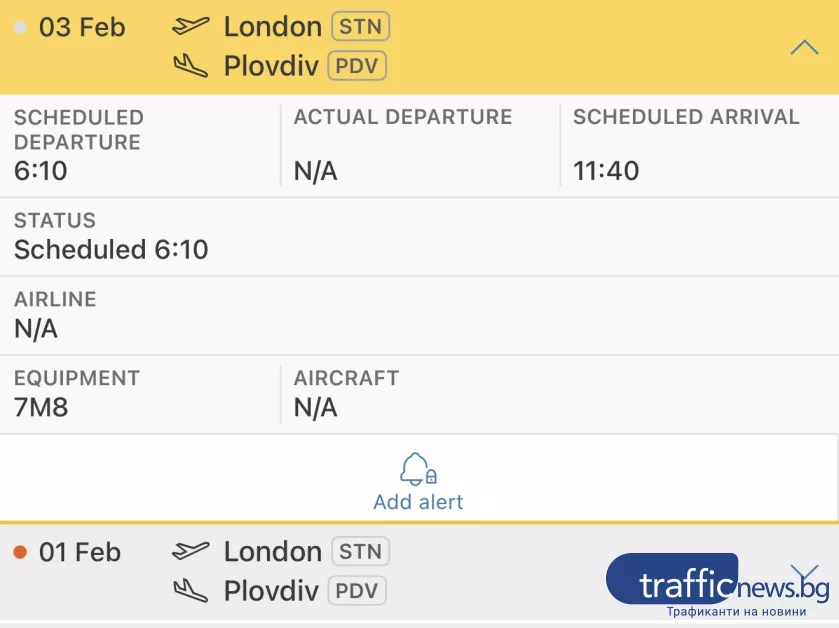Click the takeoff plane icon in 03 Feb row

(191, 27)
